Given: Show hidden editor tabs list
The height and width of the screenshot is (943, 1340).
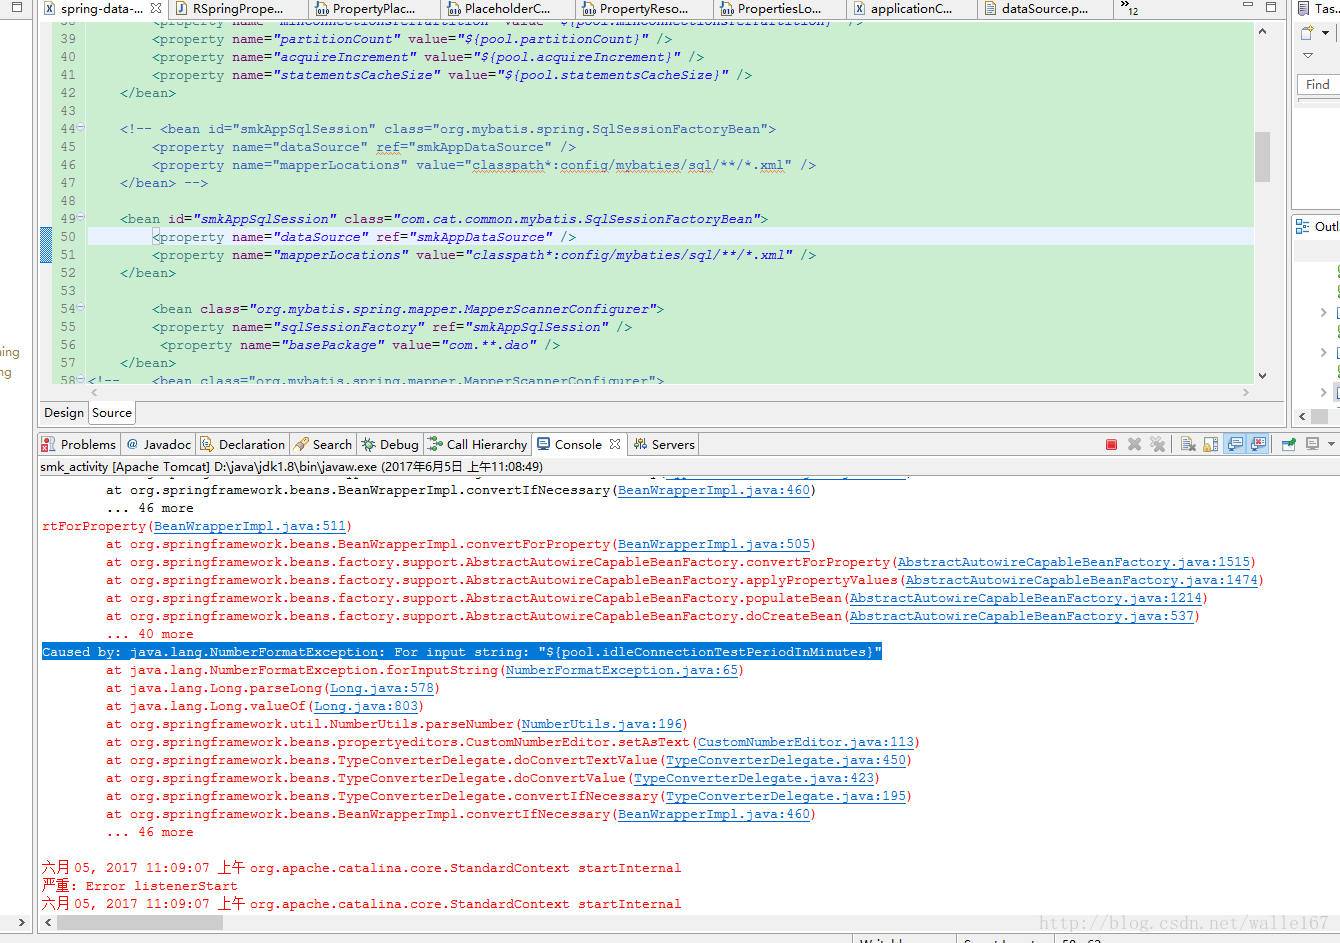Looking at the screenshot, I should (x=1129, y=8).
